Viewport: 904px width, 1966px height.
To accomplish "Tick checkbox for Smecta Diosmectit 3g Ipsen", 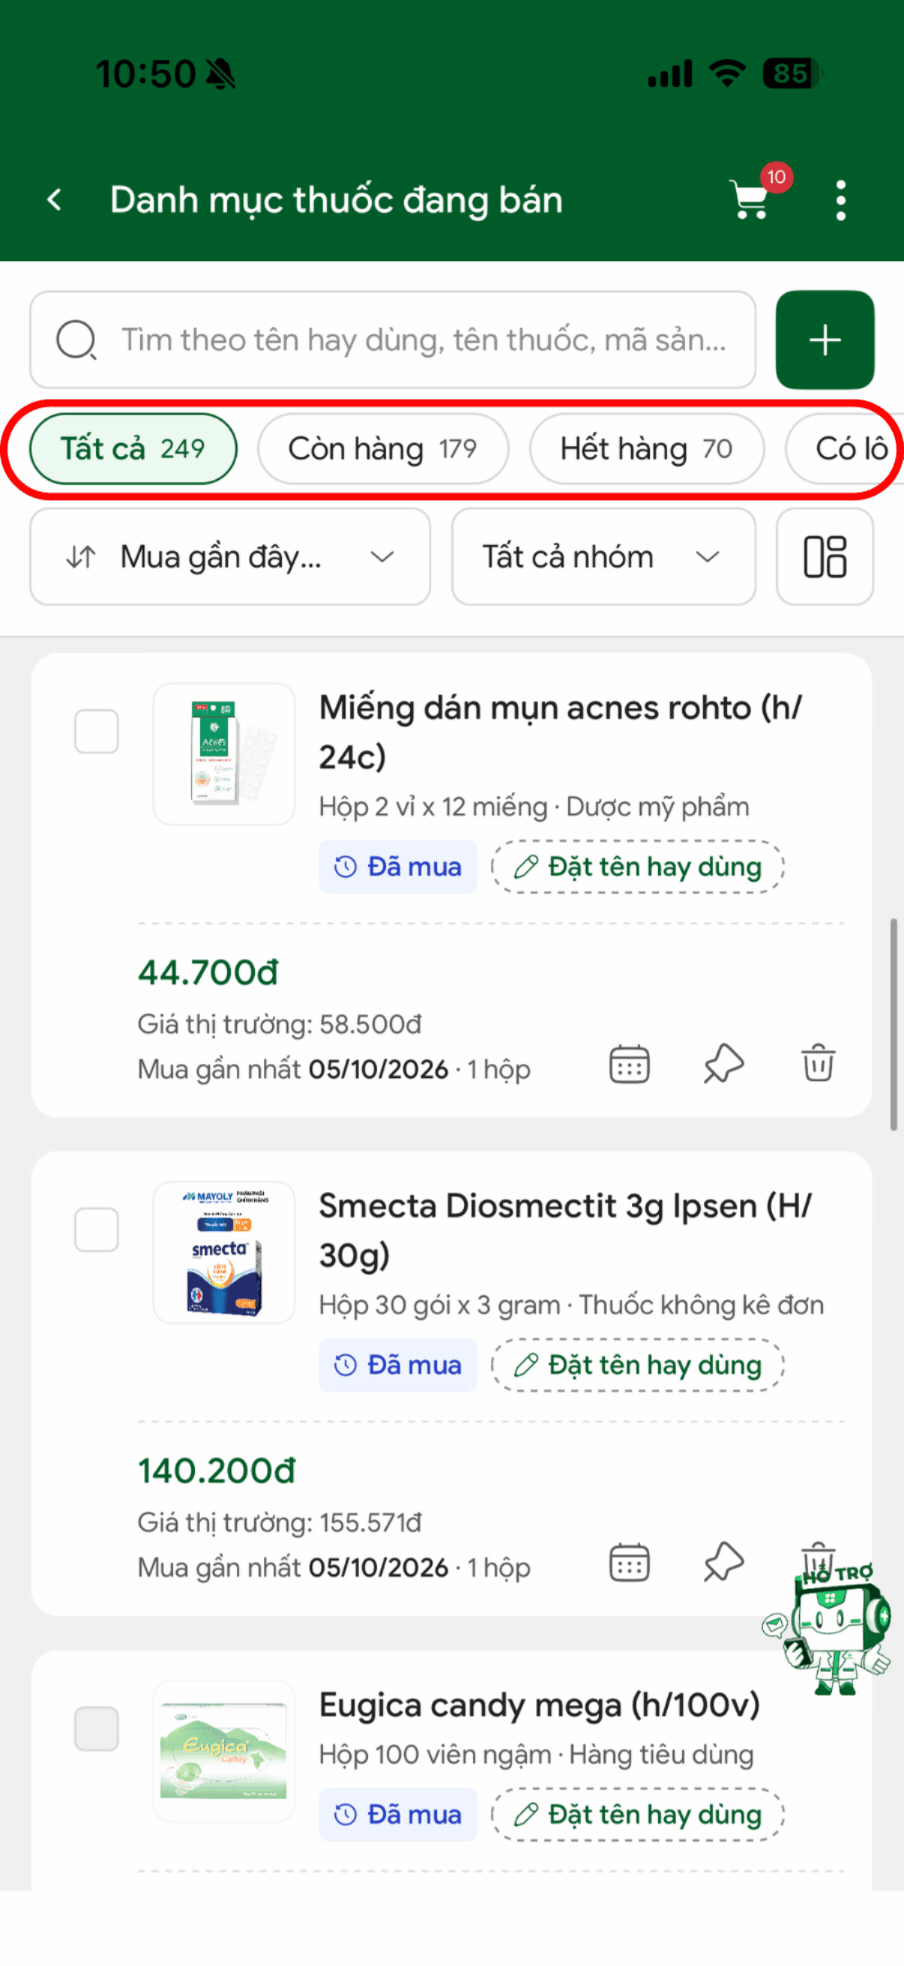I will pyautogui.click(x=97, y=1230).
